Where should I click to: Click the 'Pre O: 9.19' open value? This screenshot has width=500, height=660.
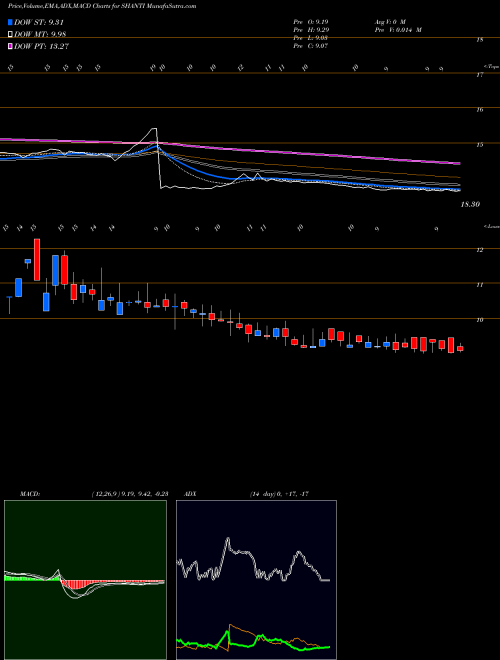pos(311,22)
